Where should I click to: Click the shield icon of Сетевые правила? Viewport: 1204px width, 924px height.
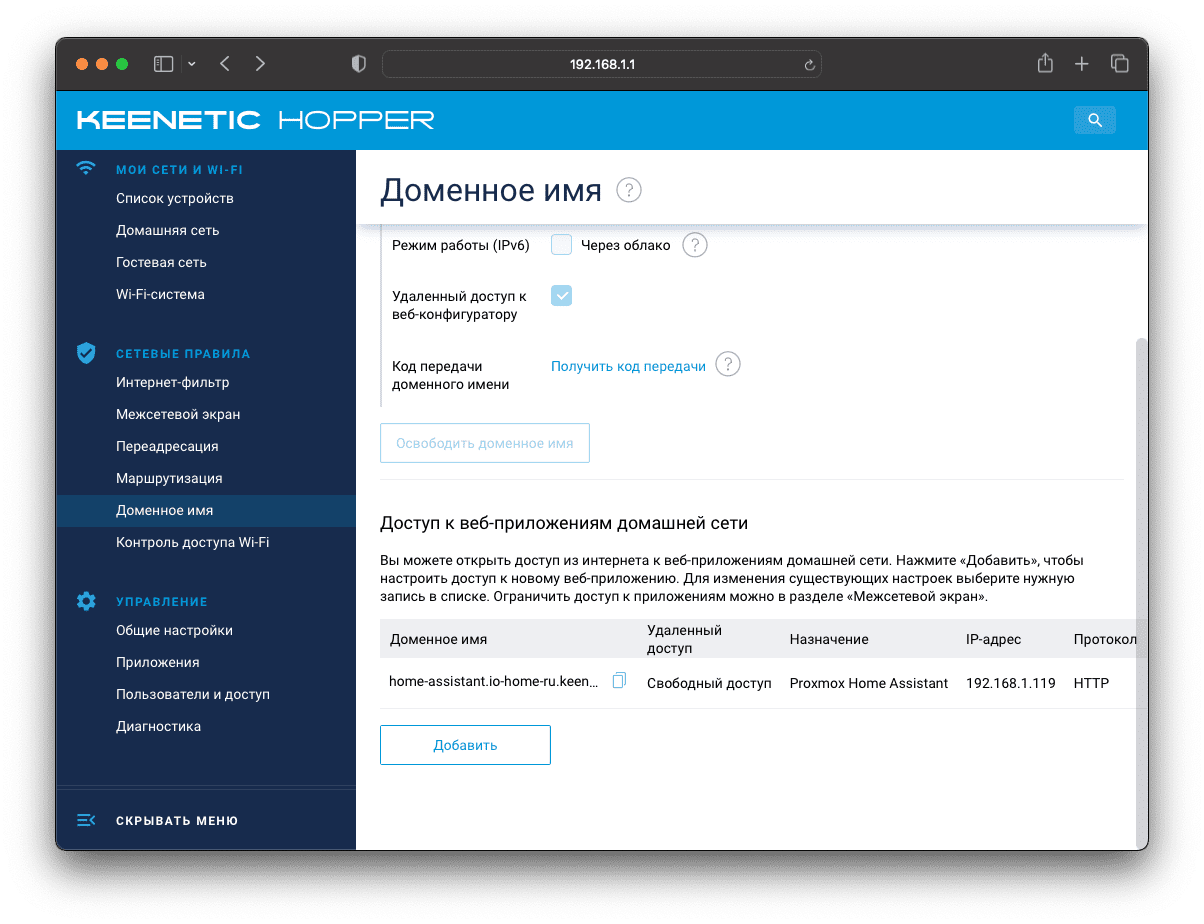click(x=86, y=353)
